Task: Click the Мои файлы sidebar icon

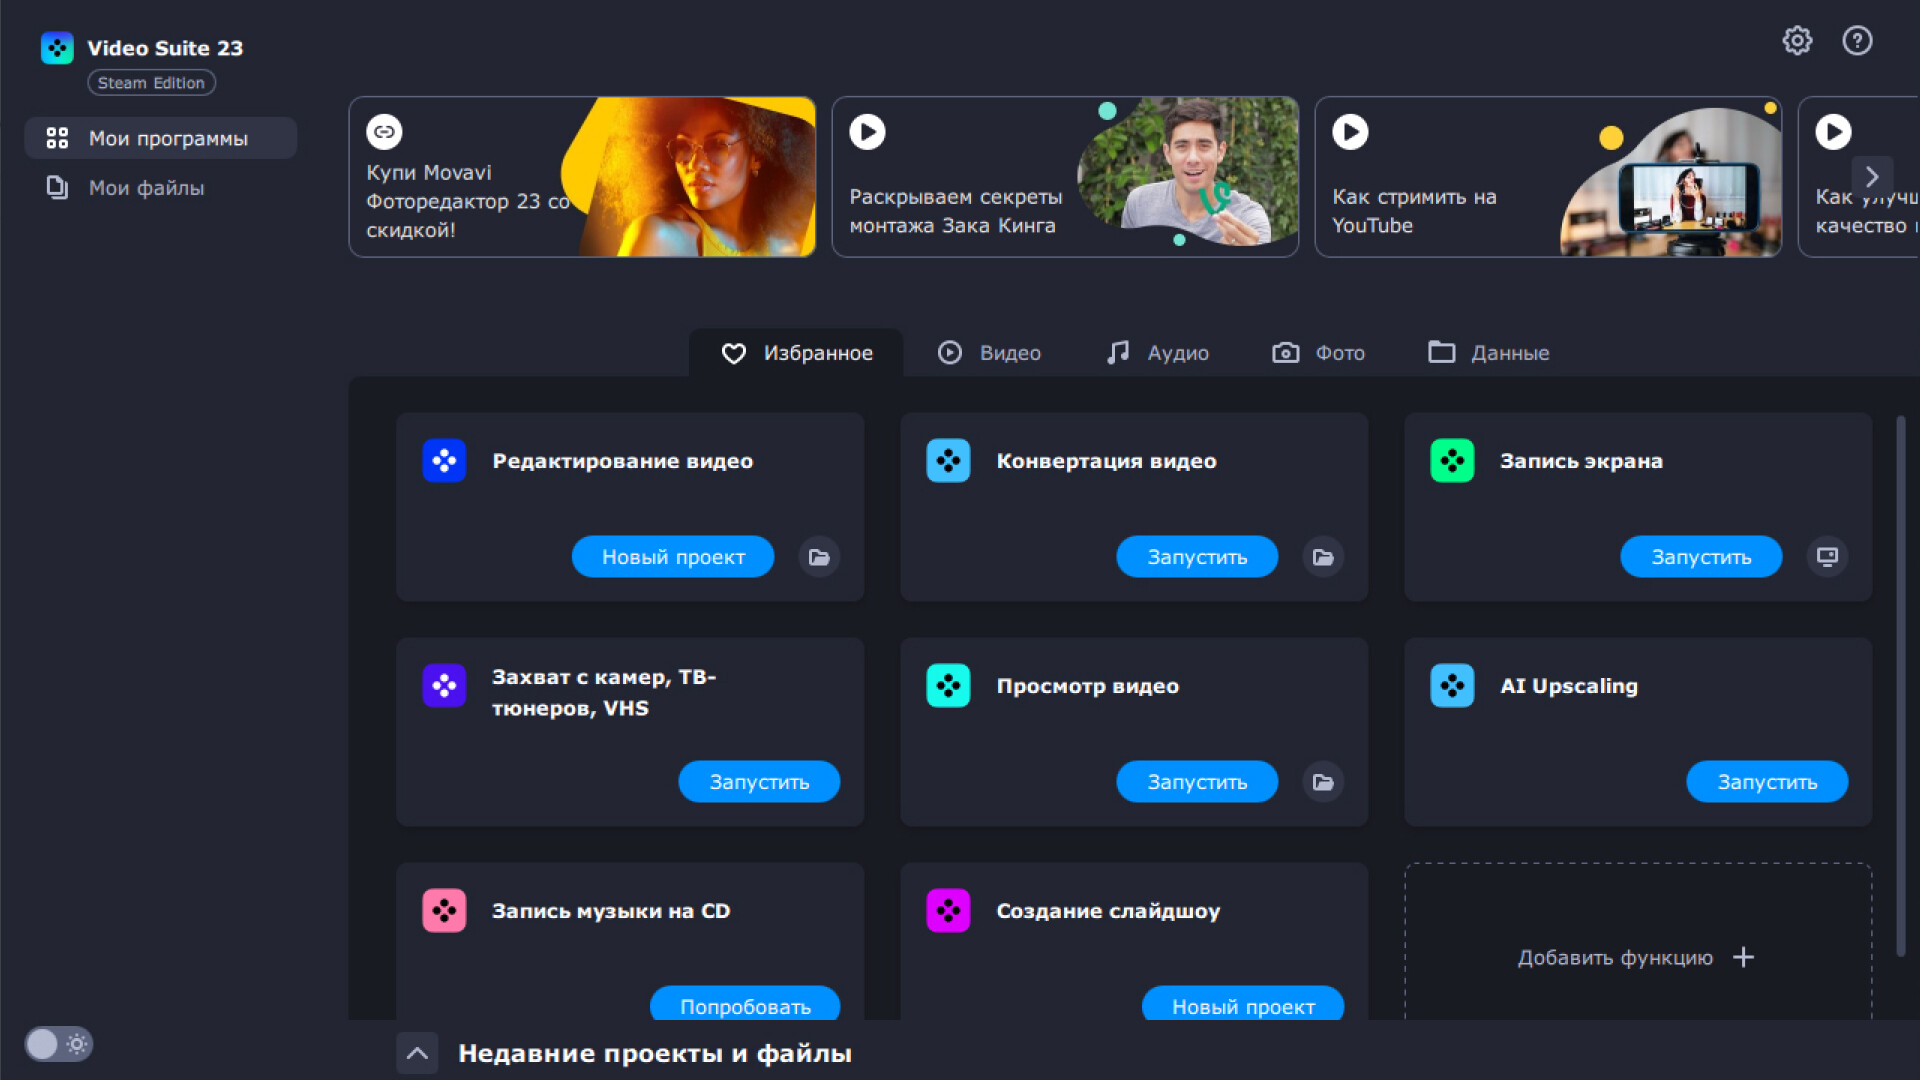Action: click(57, 188)
